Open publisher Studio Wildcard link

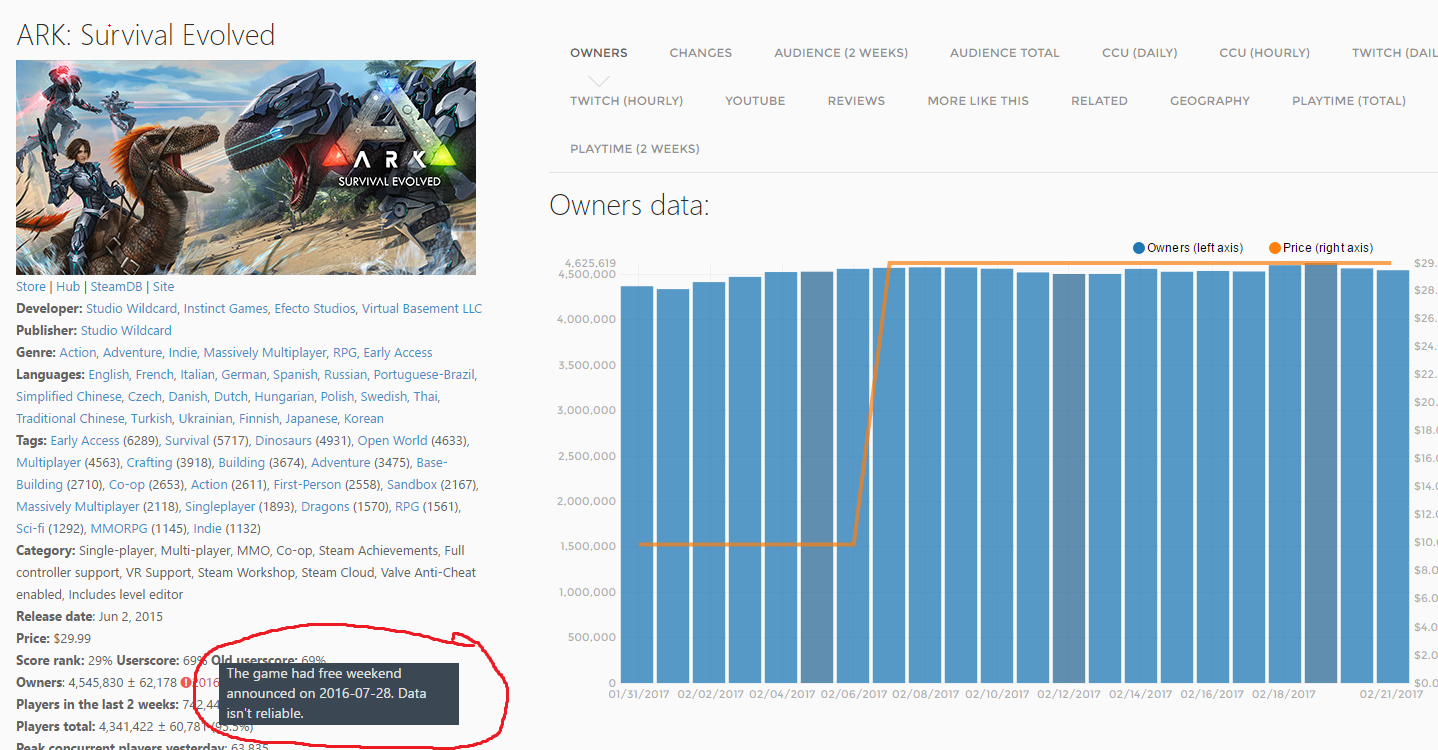(x=126, y=331)
